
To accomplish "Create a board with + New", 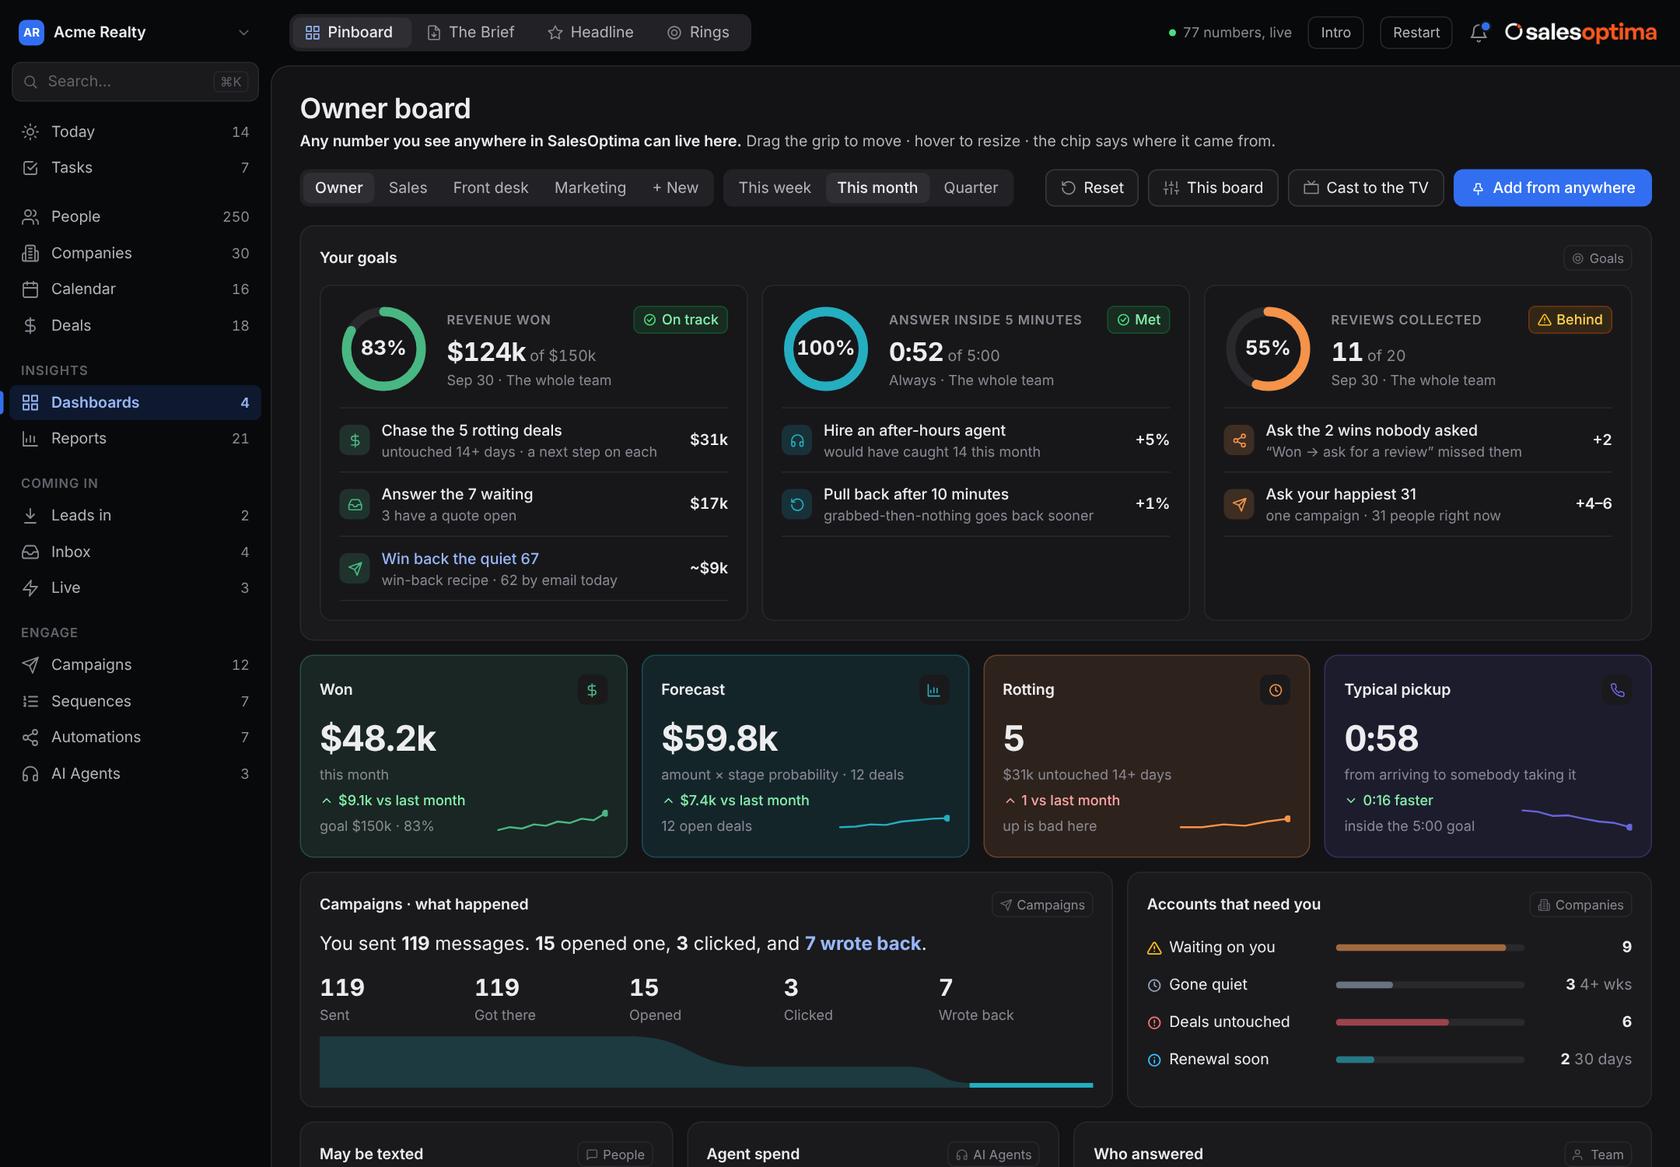I will pos(675,188).
